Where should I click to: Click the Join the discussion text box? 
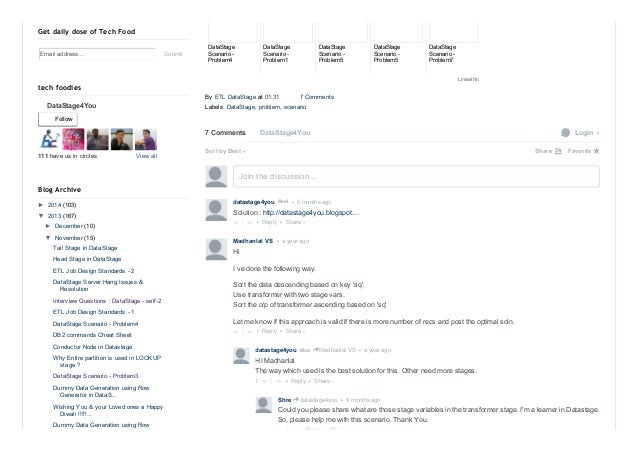416,176
